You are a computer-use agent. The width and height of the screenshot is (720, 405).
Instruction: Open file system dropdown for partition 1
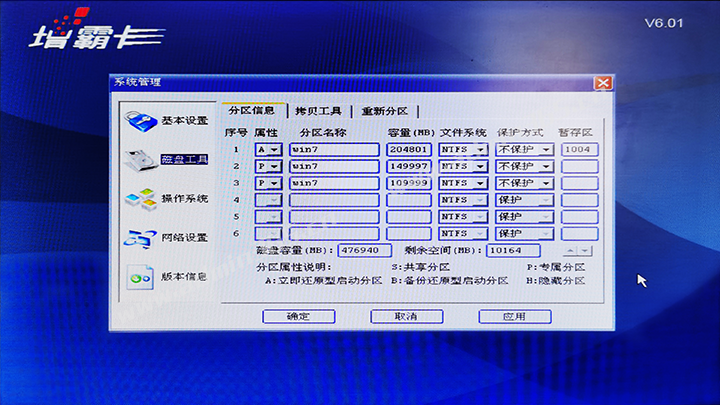[480, 150]
